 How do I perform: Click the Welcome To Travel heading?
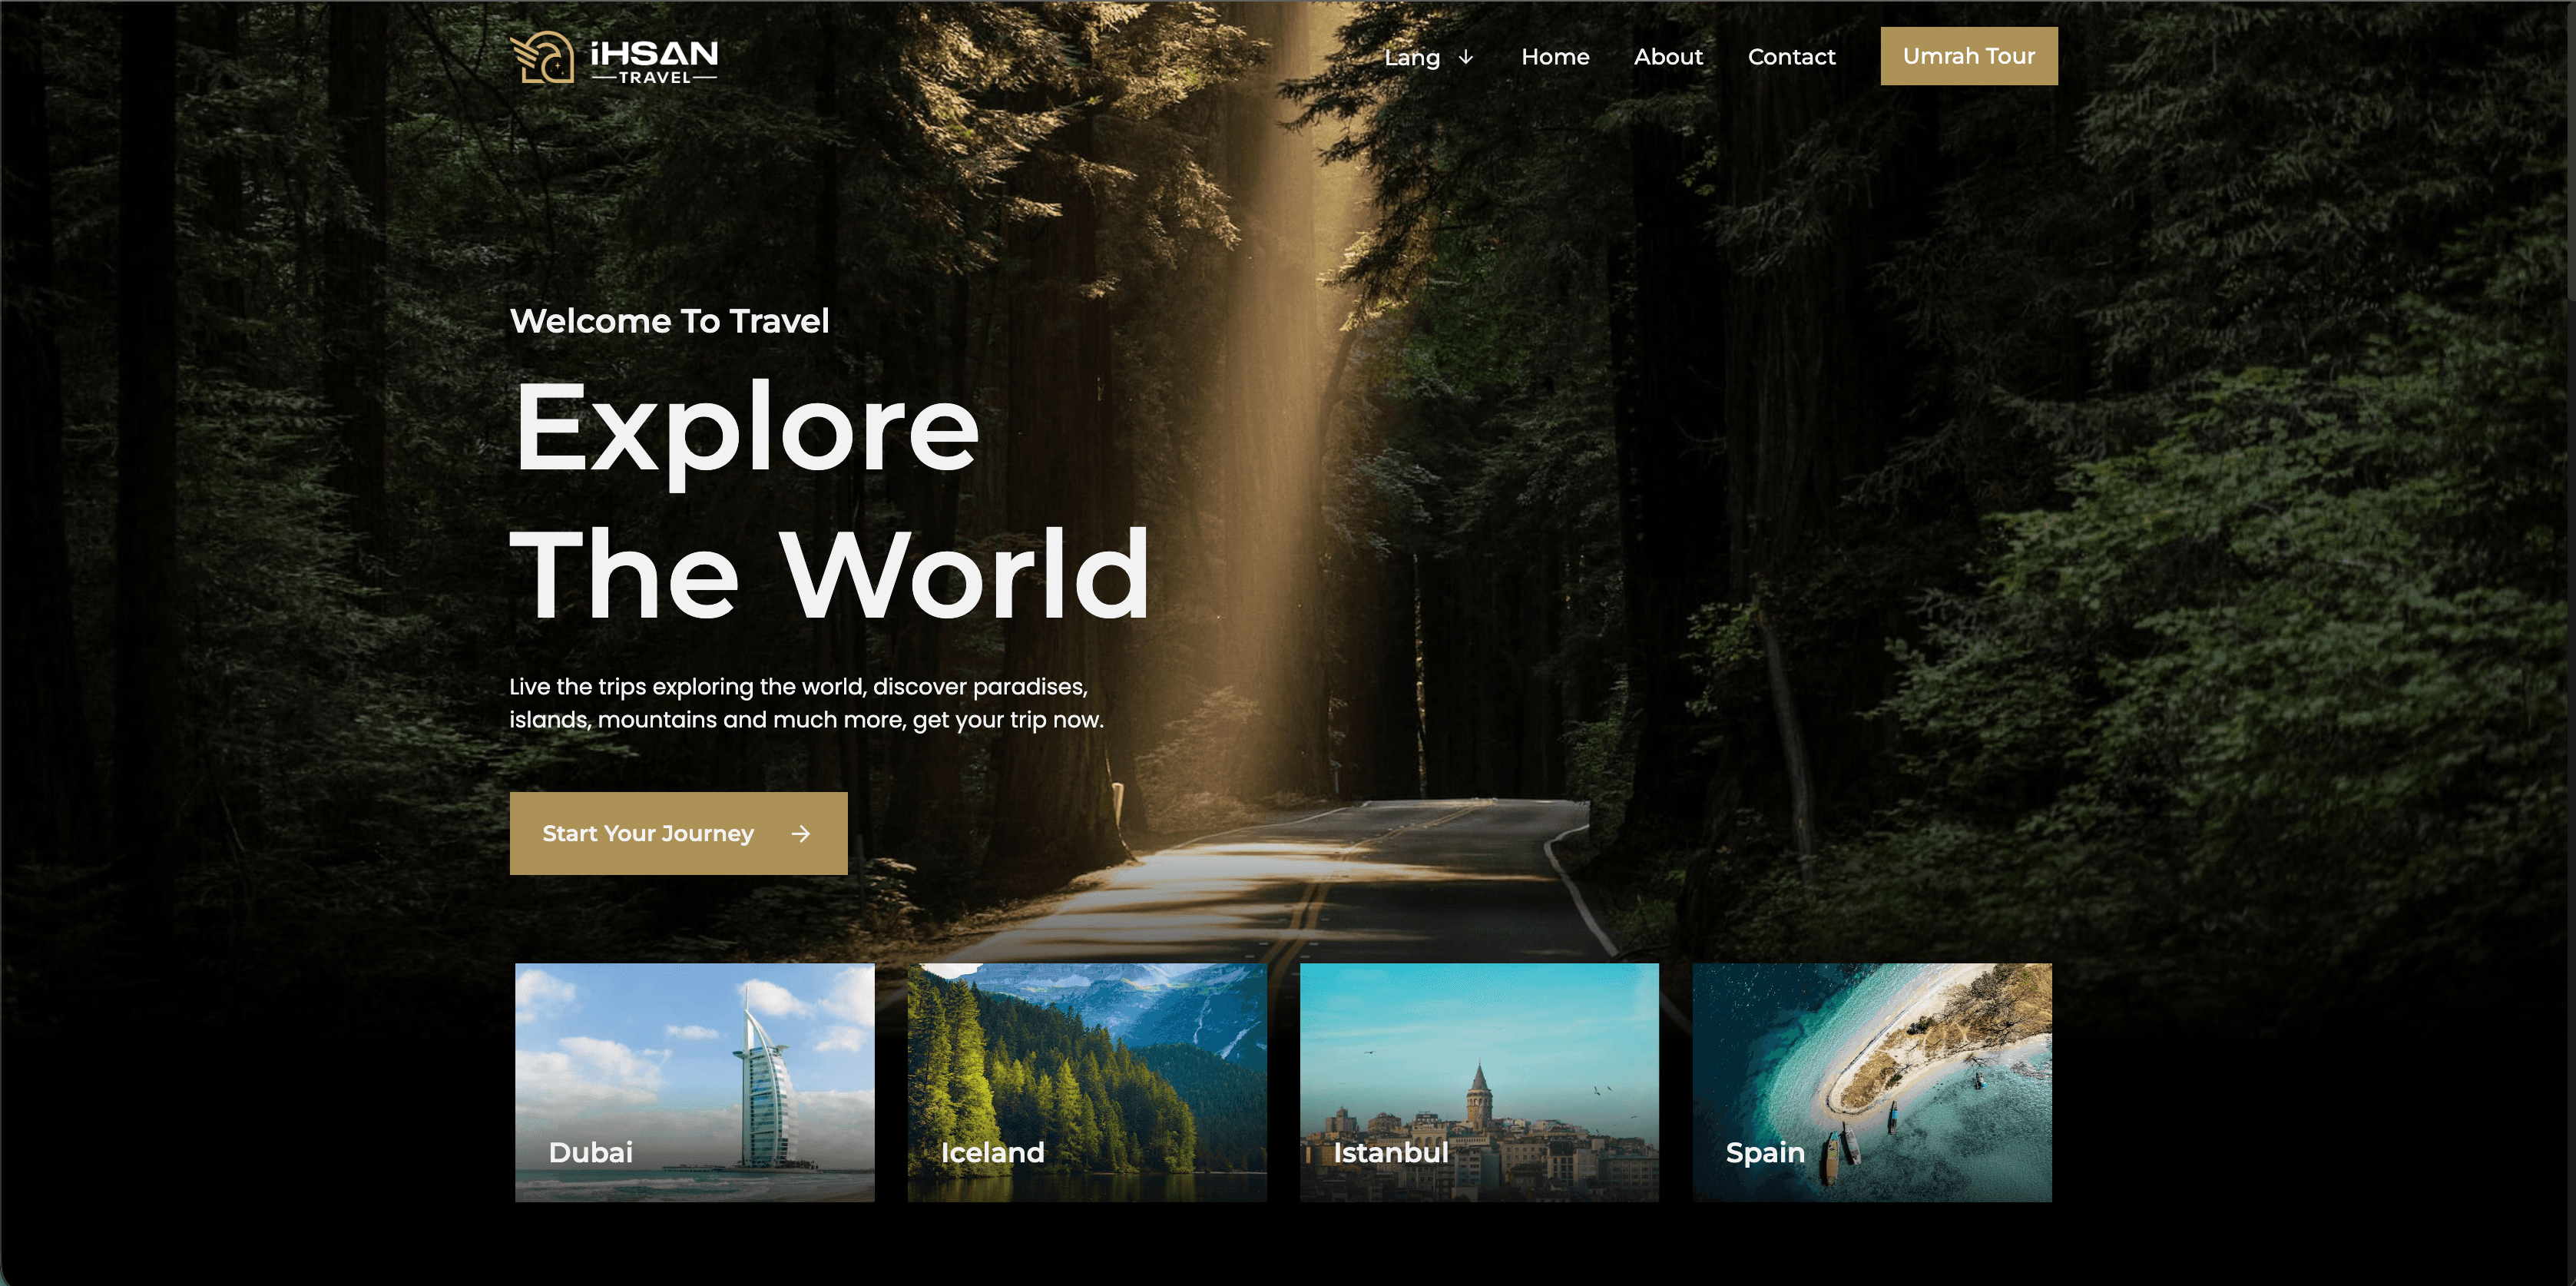668,321
